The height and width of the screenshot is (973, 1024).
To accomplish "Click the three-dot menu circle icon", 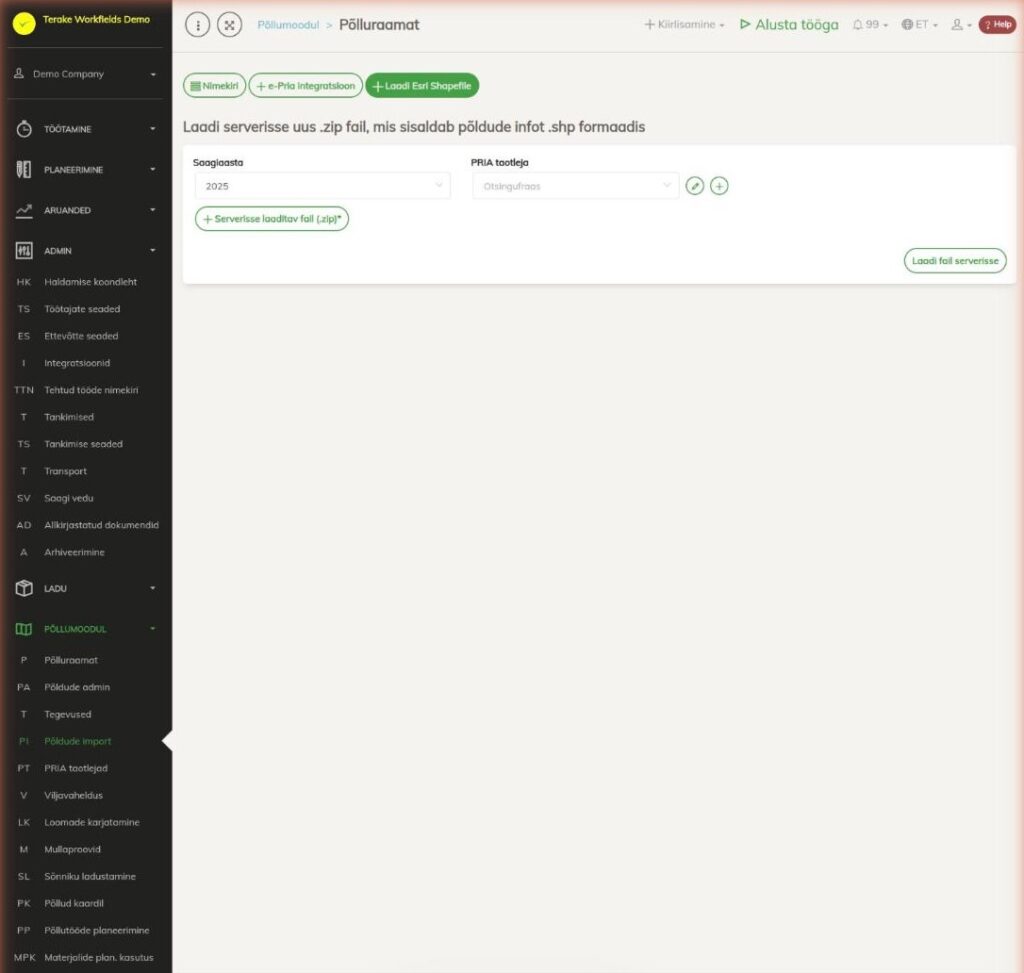I will coord(197,25).
